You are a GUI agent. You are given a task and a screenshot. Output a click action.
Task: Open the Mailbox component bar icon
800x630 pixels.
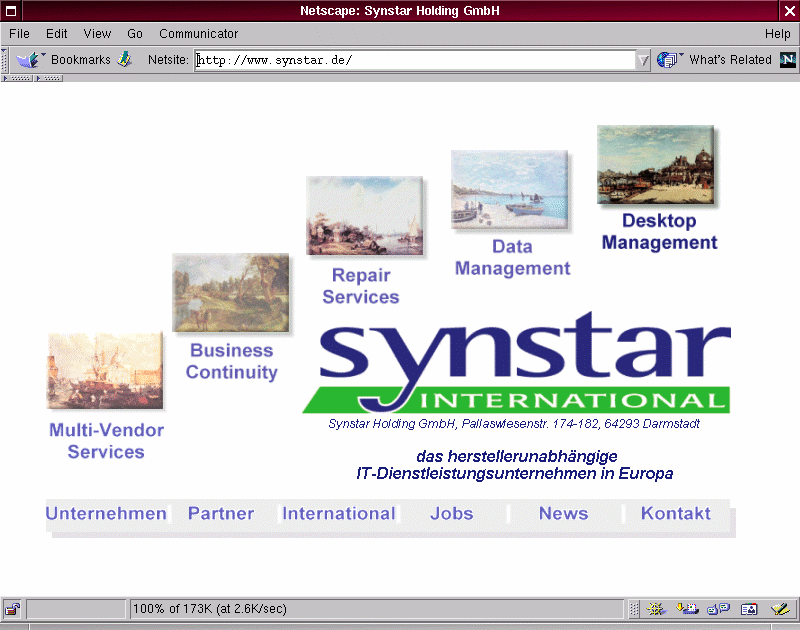687,609
